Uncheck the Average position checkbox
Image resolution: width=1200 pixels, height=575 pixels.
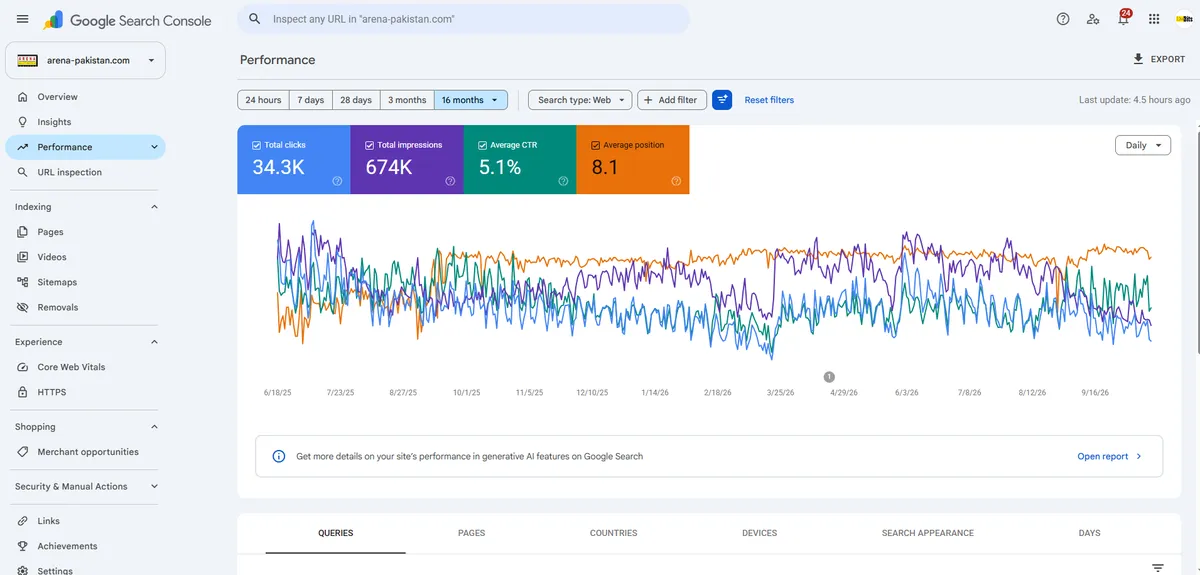coord(596,145)
